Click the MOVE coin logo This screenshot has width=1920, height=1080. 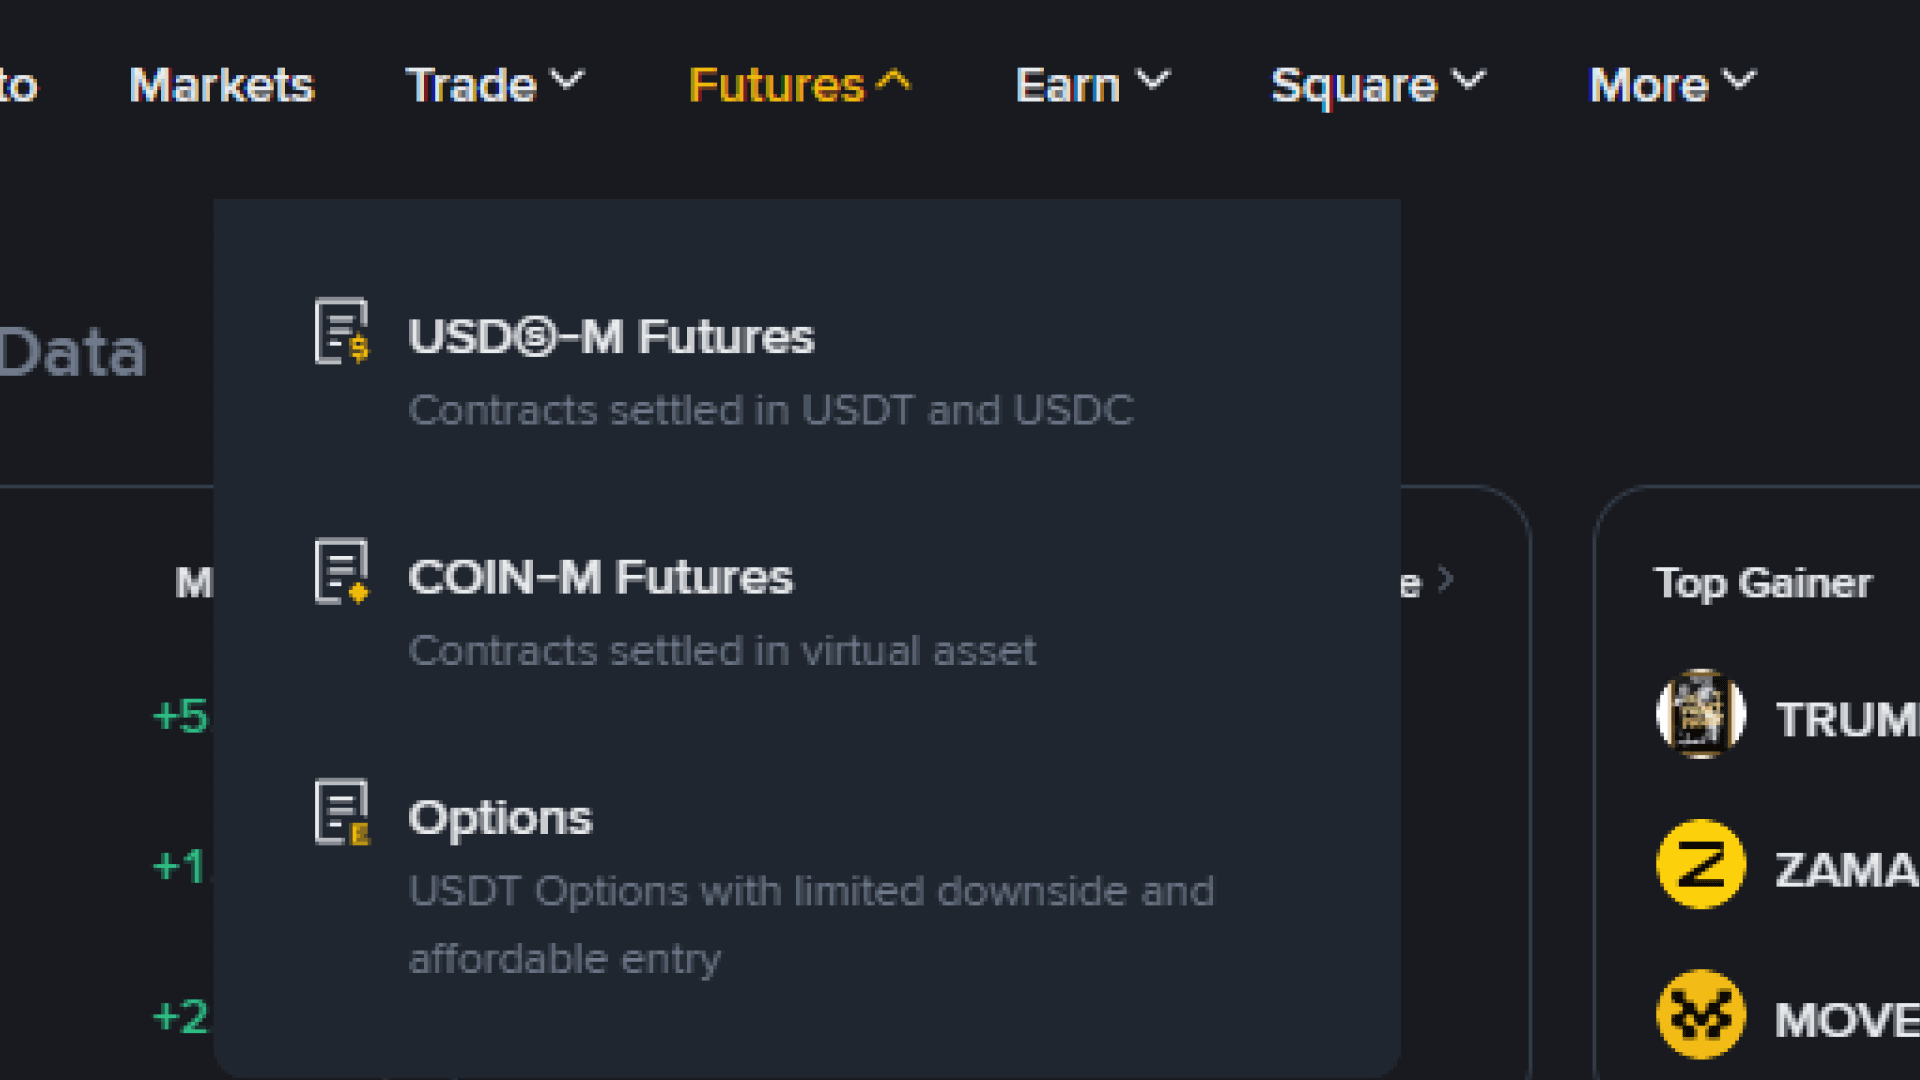coord(1701,1014)
